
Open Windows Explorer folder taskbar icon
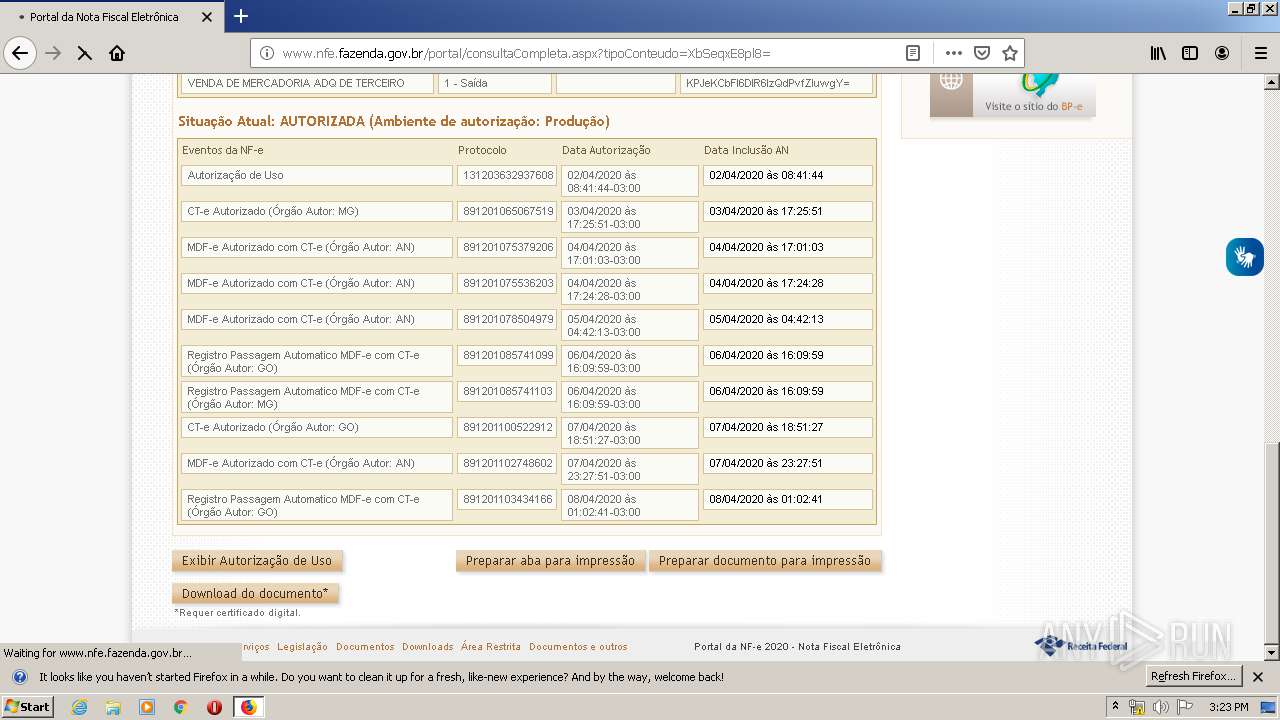pos(113,707)
